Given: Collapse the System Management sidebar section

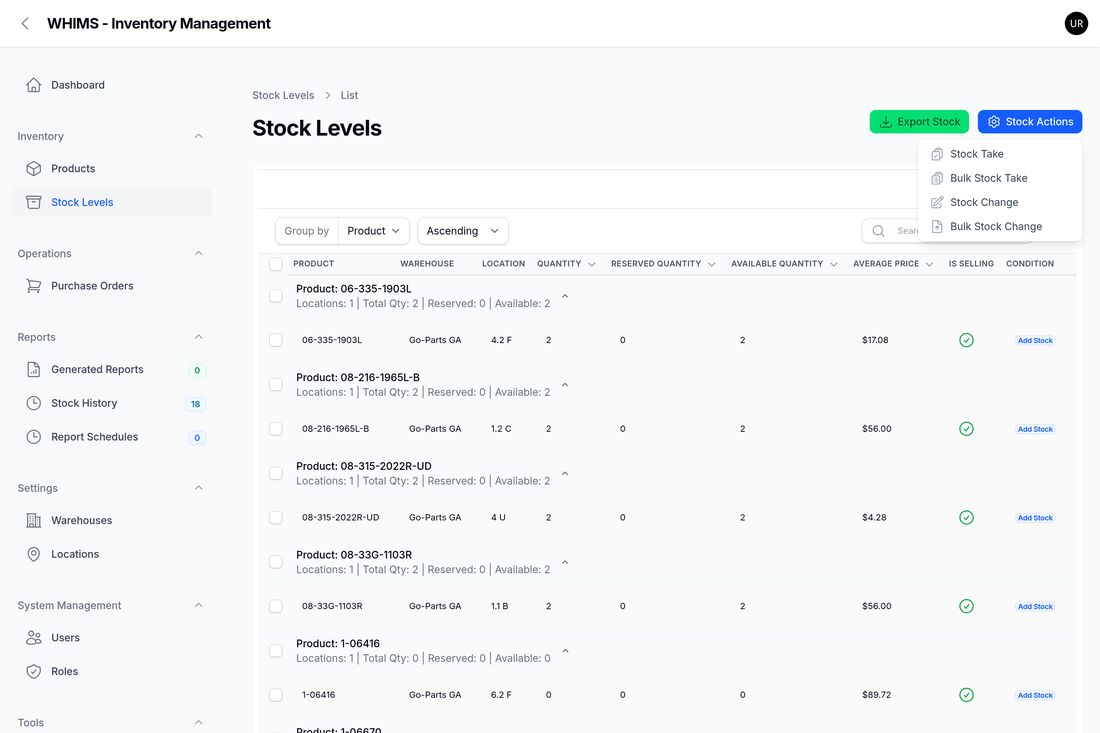Looking at the screenshot, I should [x=199, y=605].
